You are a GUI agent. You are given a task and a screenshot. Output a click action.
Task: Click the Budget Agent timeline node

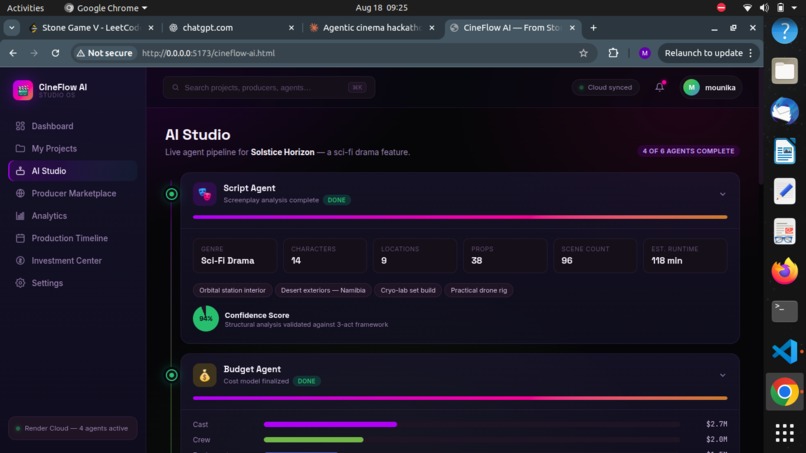click(172, 375)
